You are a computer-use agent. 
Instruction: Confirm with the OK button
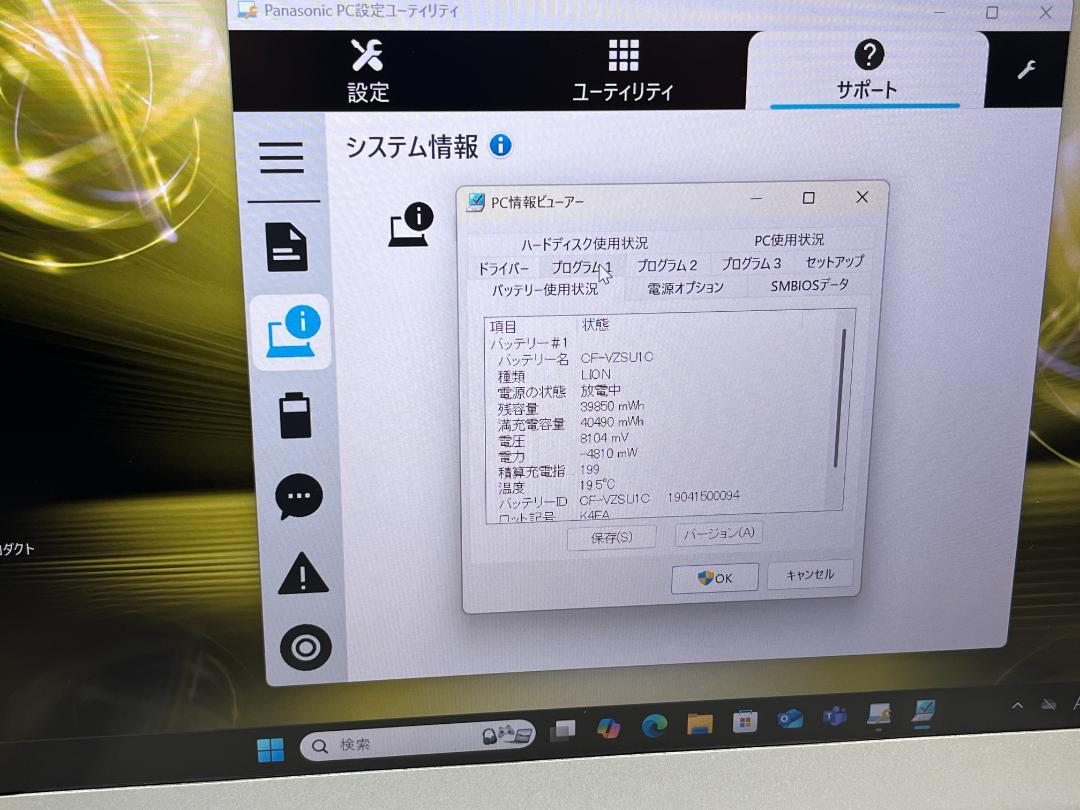[x=715, y=578]
